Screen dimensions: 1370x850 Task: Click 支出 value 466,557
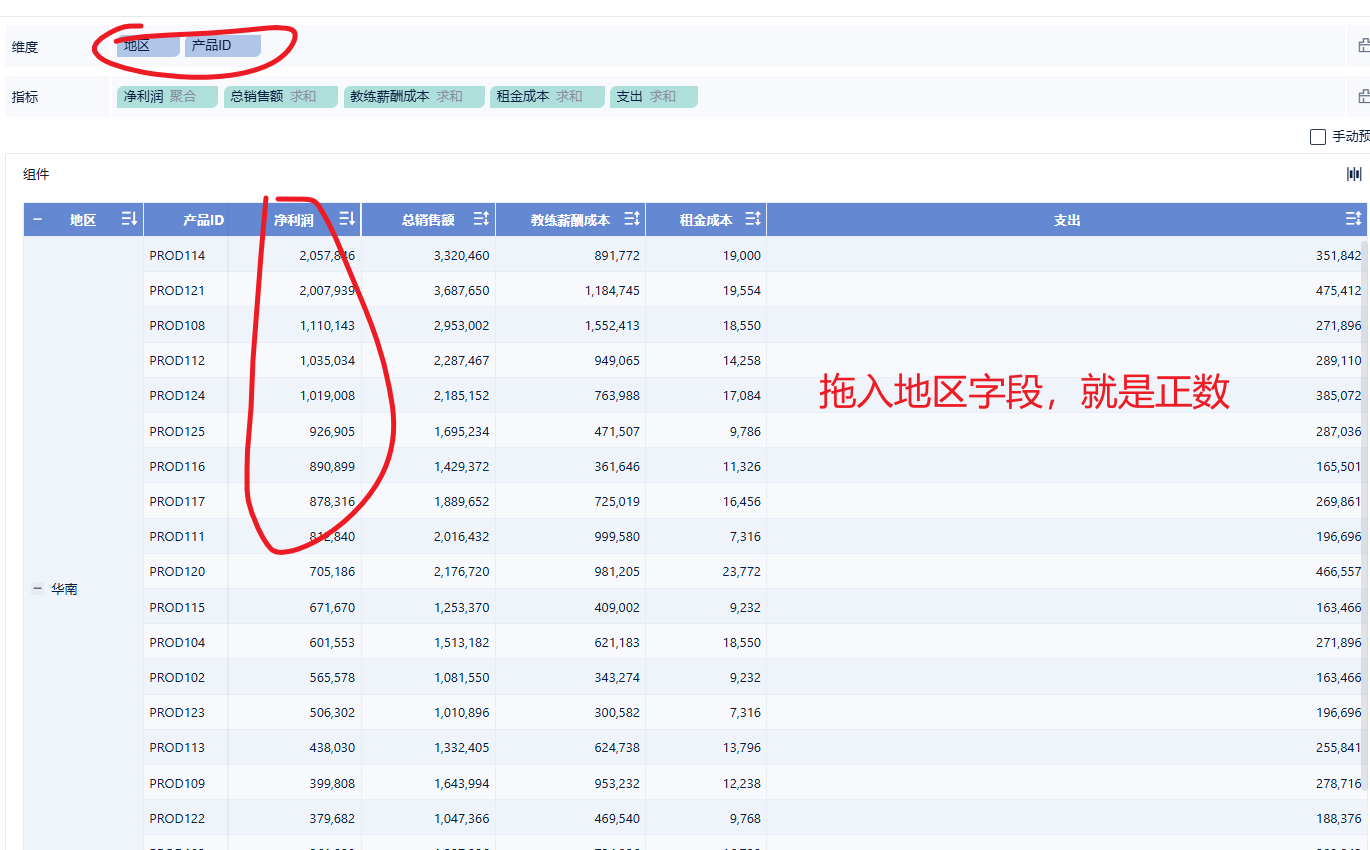coord(1339,571)
